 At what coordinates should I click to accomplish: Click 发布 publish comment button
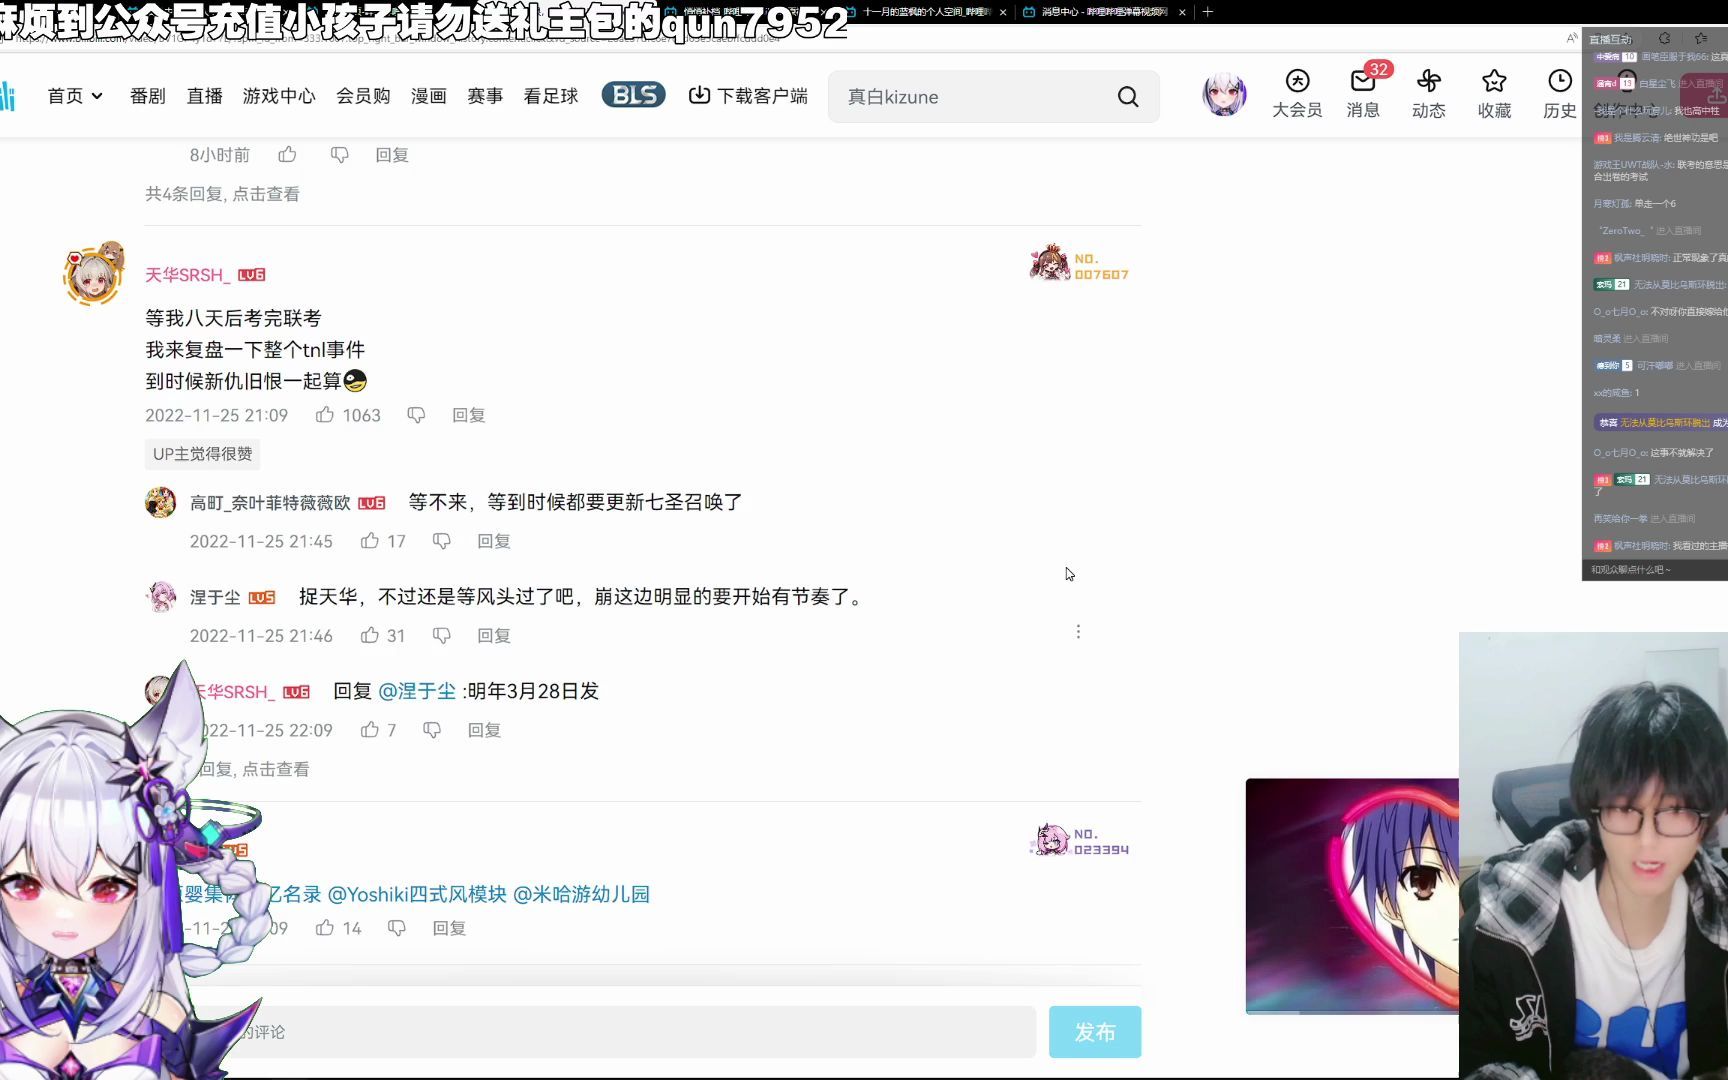1095,1032
